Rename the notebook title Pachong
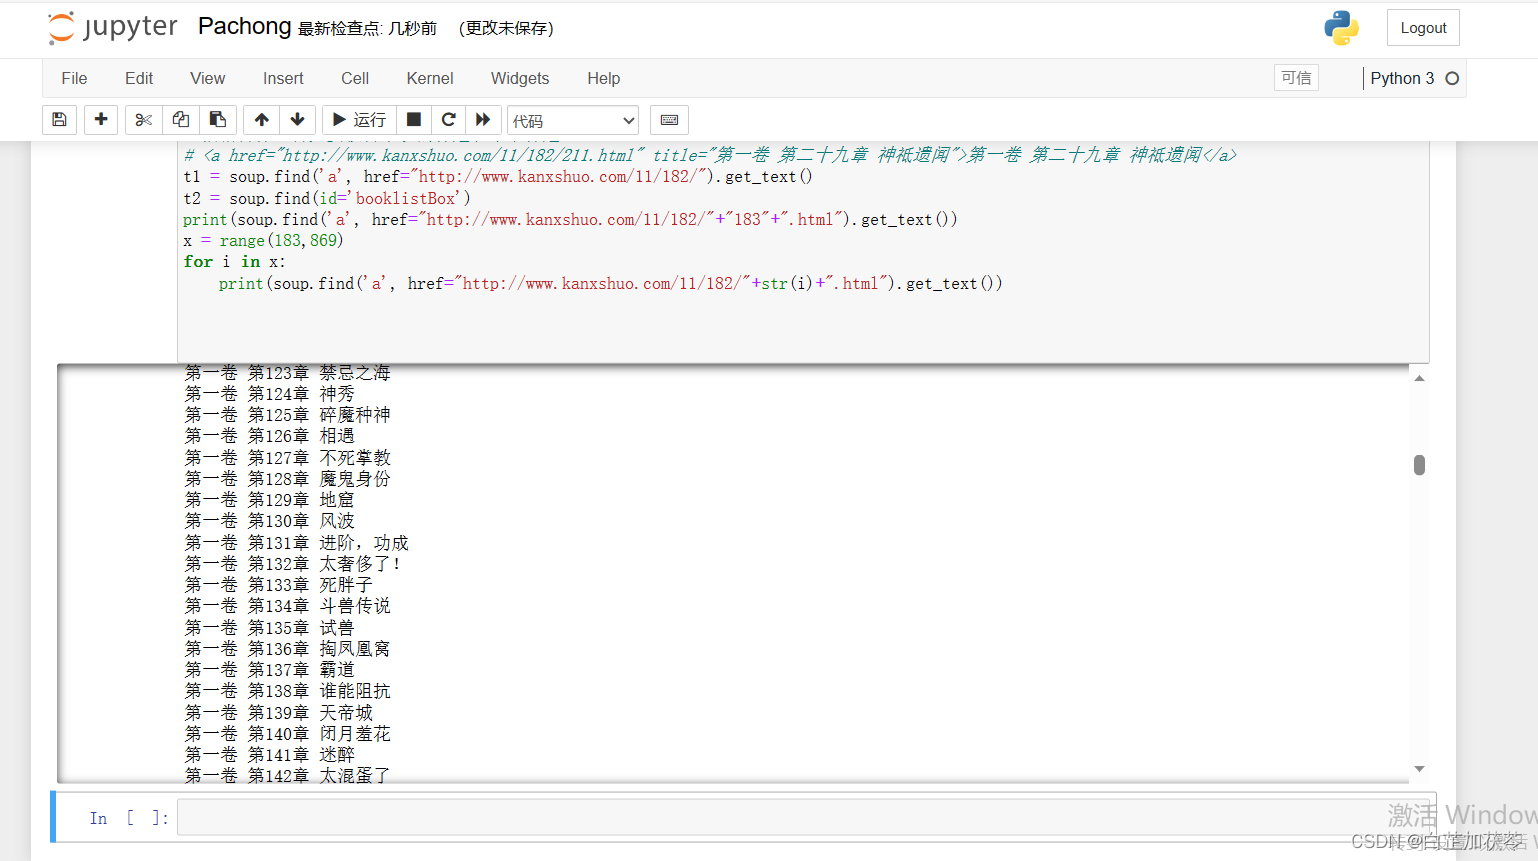 tap(244, 26)
